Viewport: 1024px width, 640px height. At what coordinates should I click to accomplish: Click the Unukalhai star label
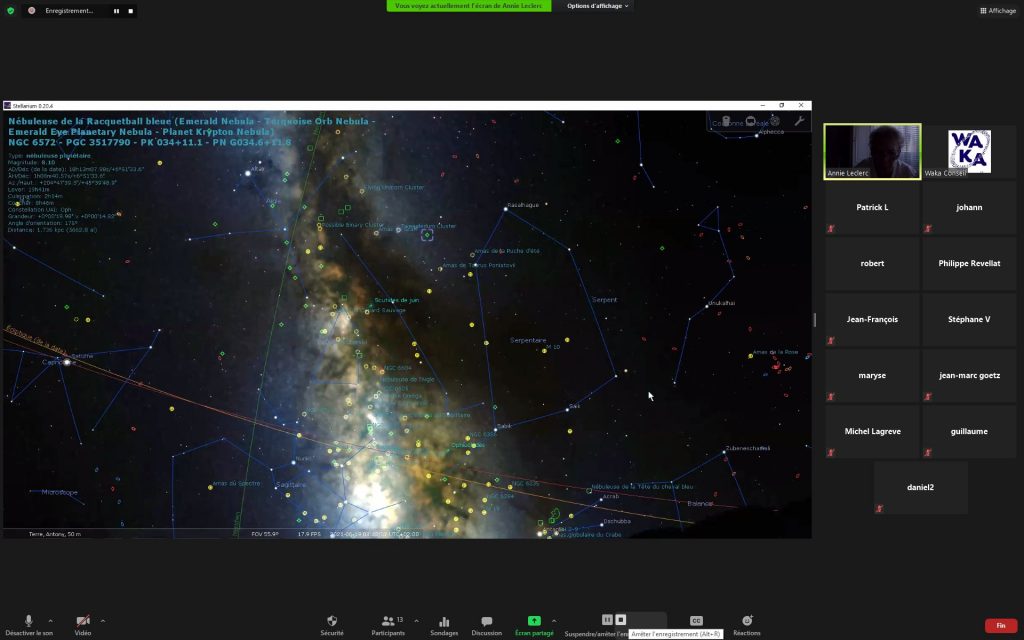pyautogui.click(x=722, y=303)
